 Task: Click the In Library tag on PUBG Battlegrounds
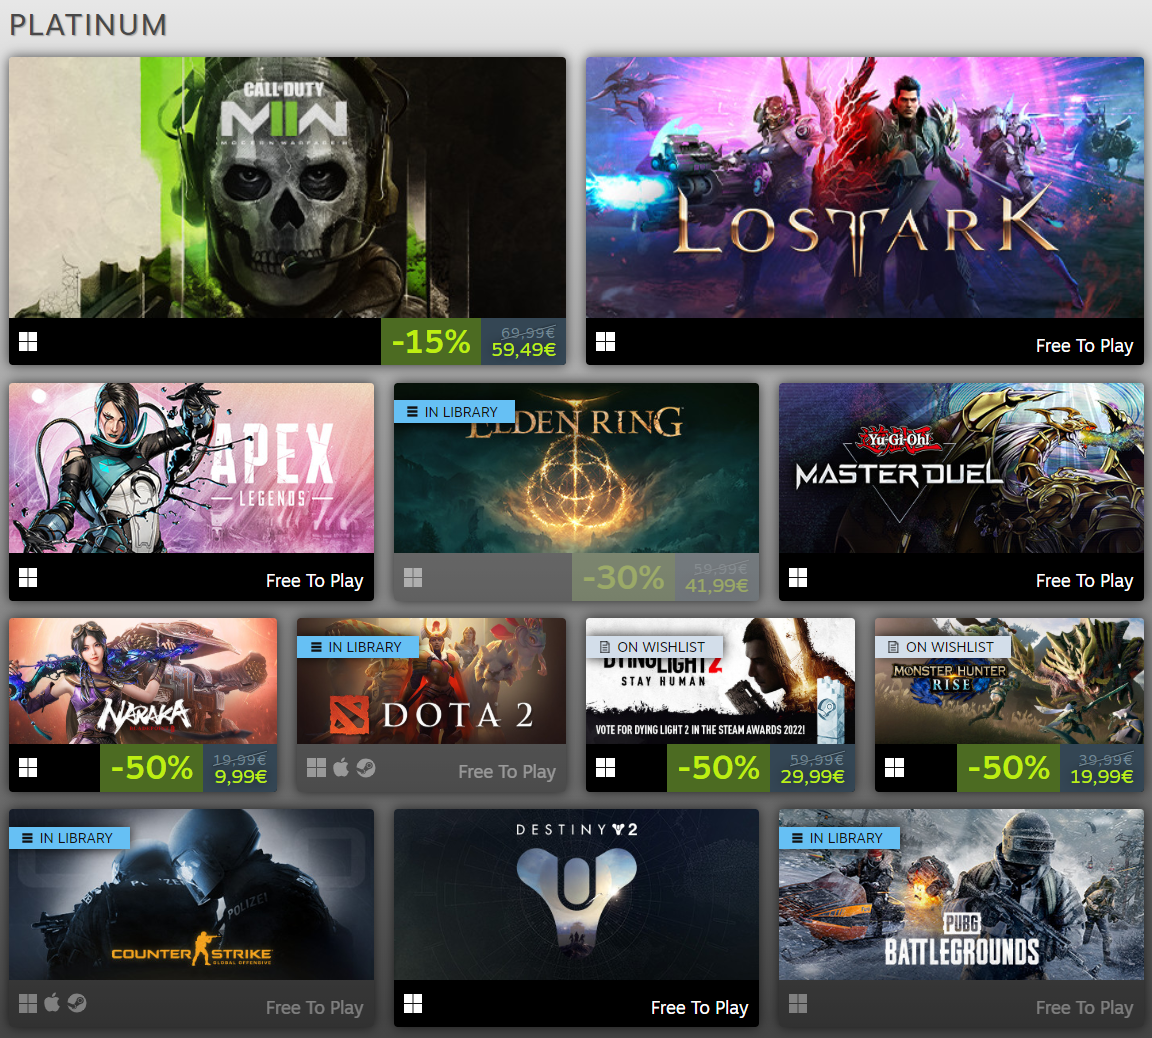point(839,838)
